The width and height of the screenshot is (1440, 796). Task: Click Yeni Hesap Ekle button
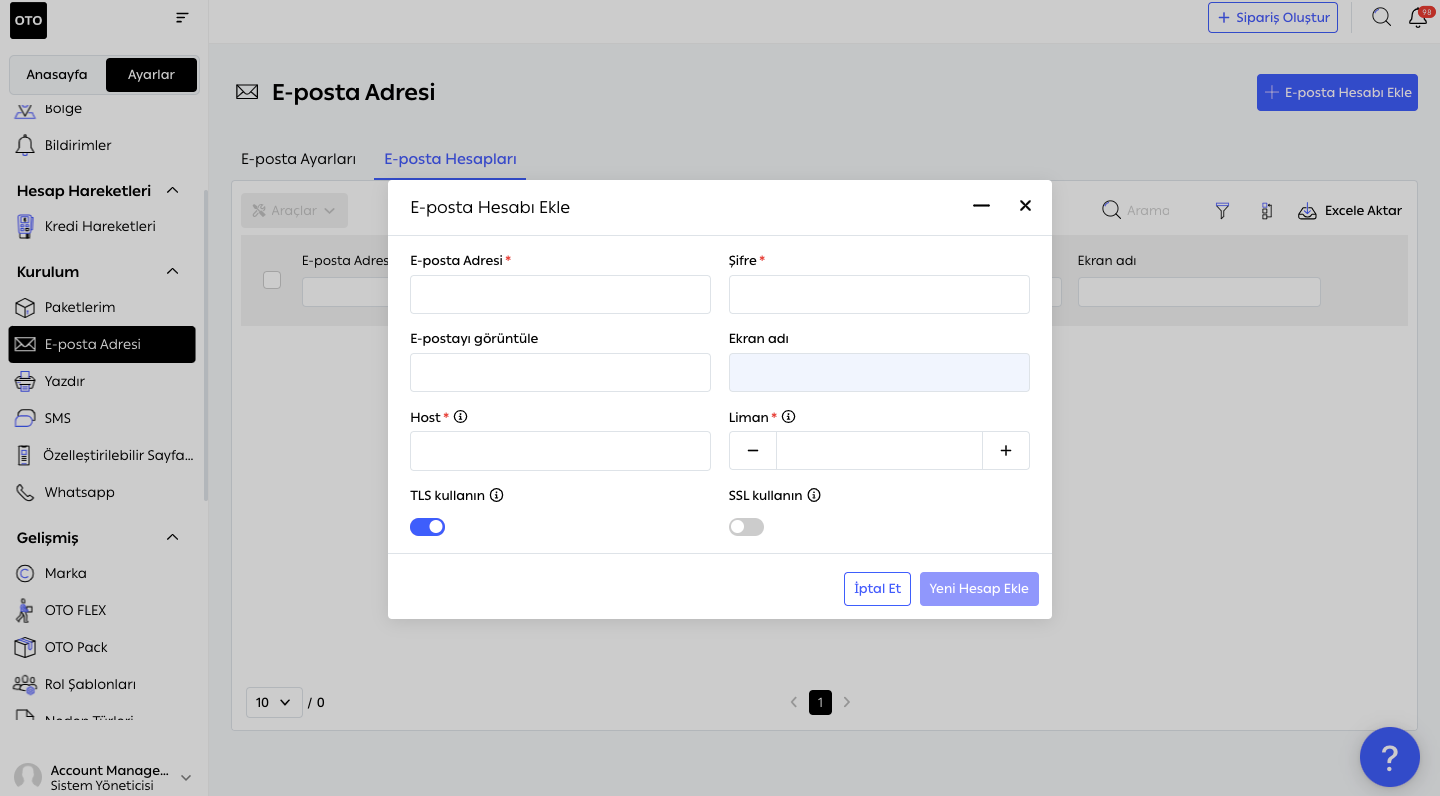coord(979,588)
